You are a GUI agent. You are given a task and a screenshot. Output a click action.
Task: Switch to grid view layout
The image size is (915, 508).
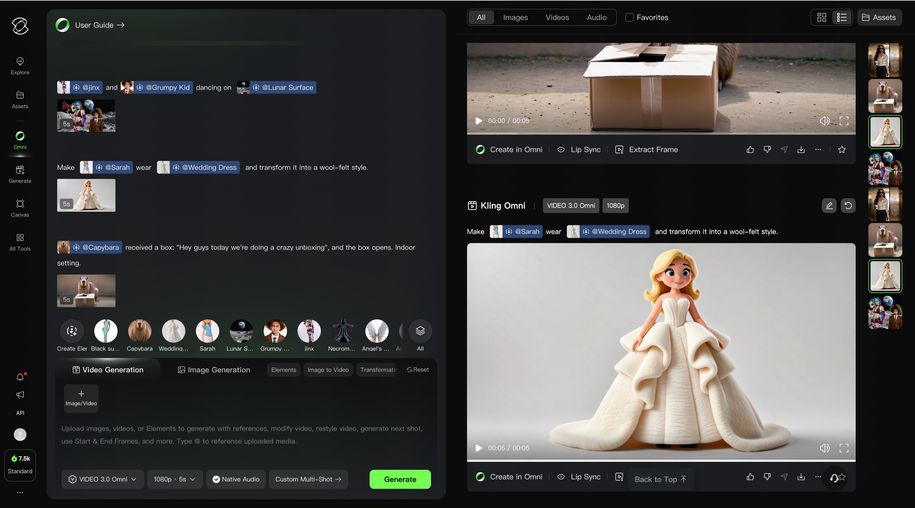pos(821,17)
